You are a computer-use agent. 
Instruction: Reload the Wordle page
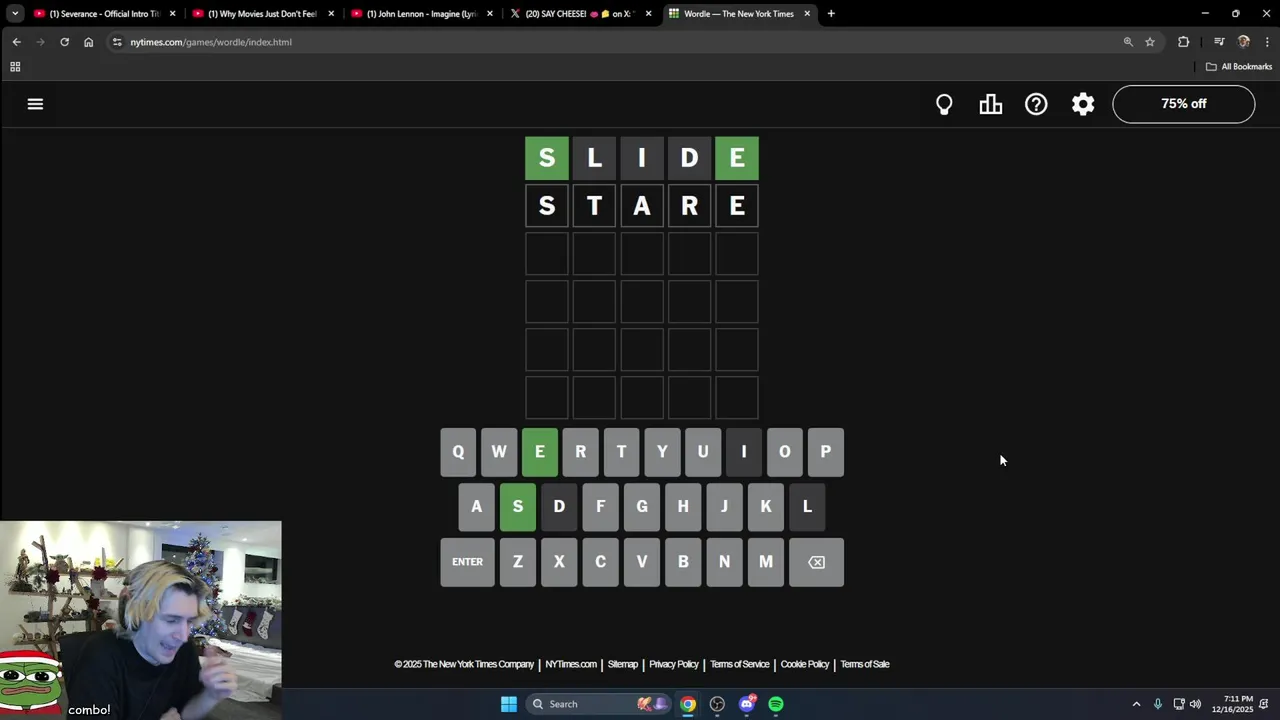click(65, 42)
